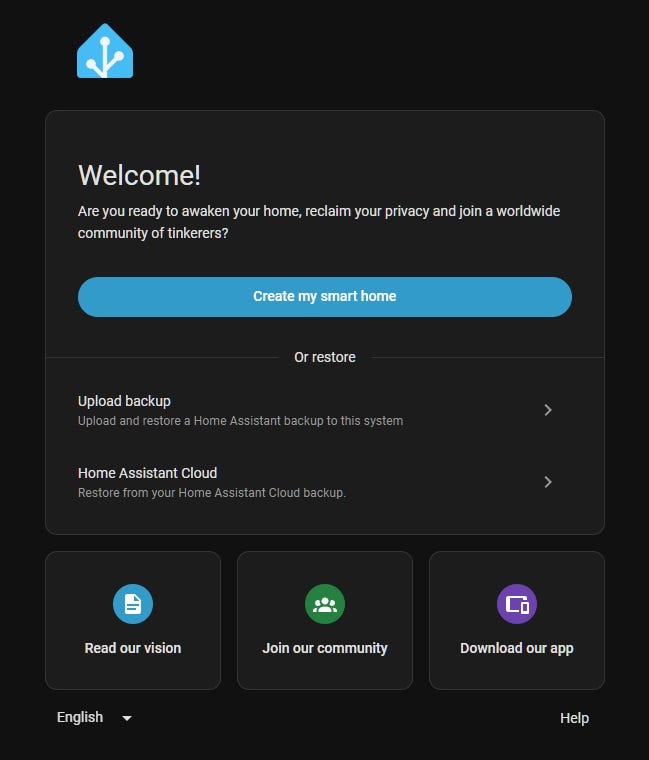Click the purple devices app icon
Viewport: 649px width, 760px height.
coord(517,604)
